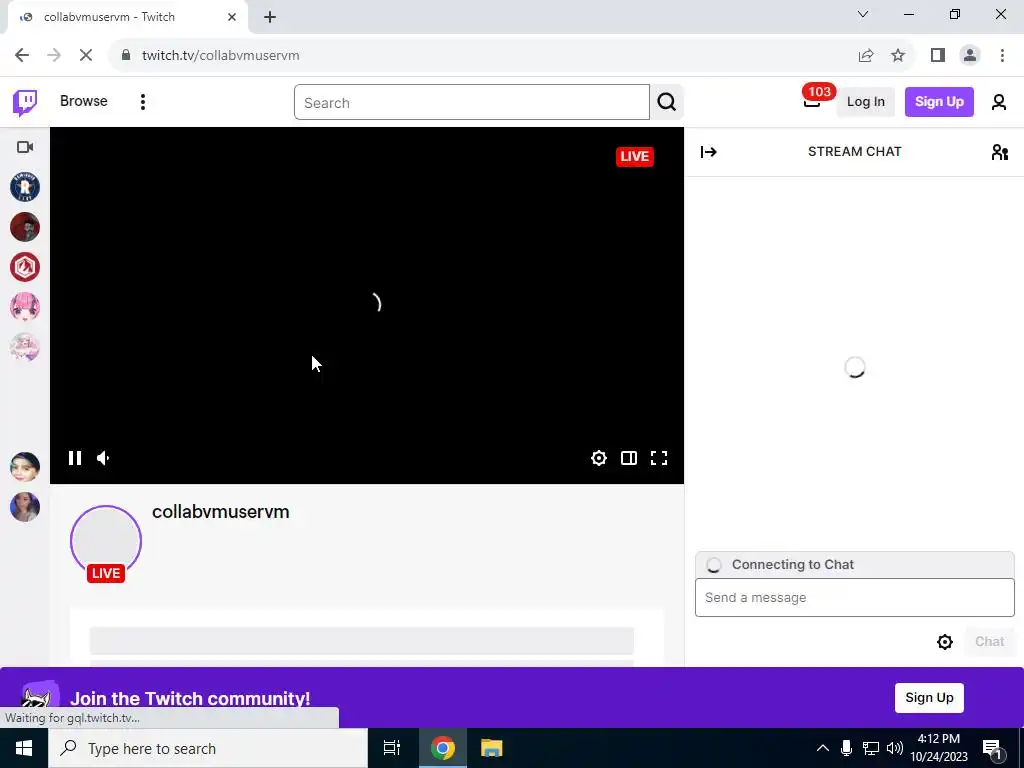Open the sidebar channel with pink-haired anime avatar

coord(25,307)
